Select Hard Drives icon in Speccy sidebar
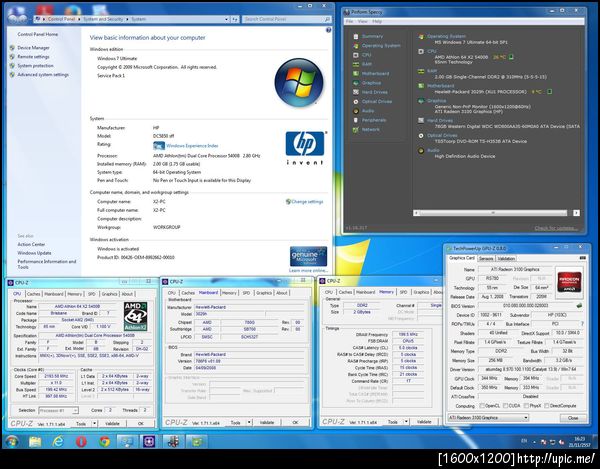The width and height of the screenshot is (600, 469). tap(356, 92)
